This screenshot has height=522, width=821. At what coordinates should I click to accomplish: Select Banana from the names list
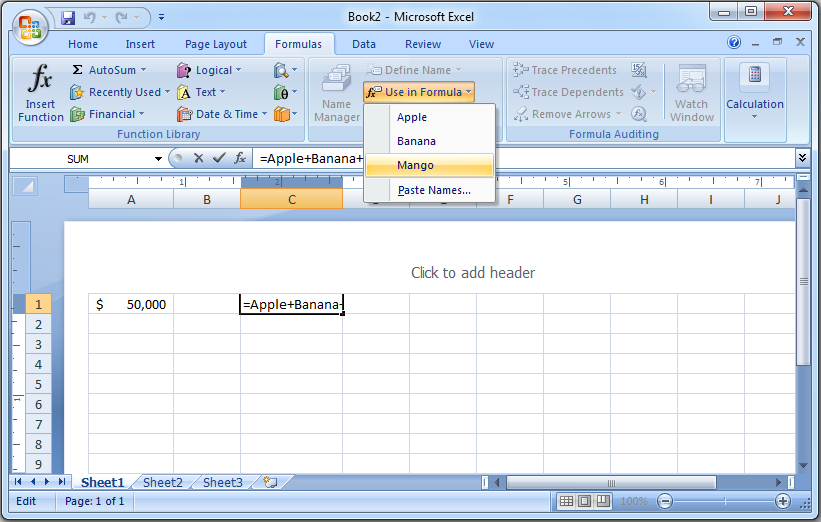coord(429,141)
